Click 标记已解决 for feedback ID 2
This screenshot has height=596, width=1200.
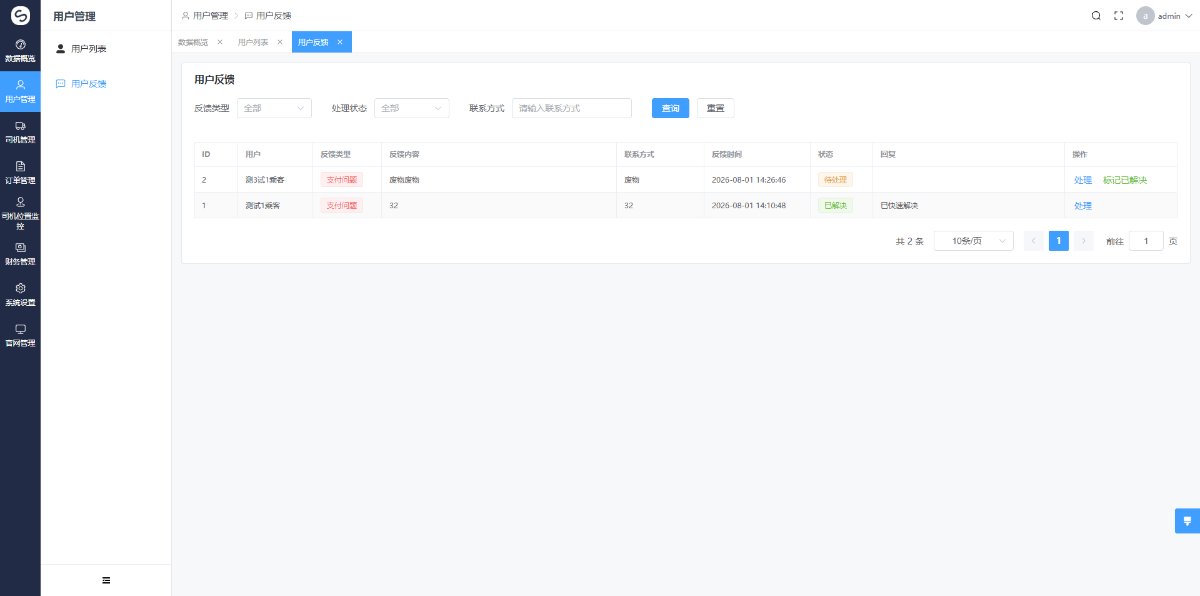(x=1125, y=180)
